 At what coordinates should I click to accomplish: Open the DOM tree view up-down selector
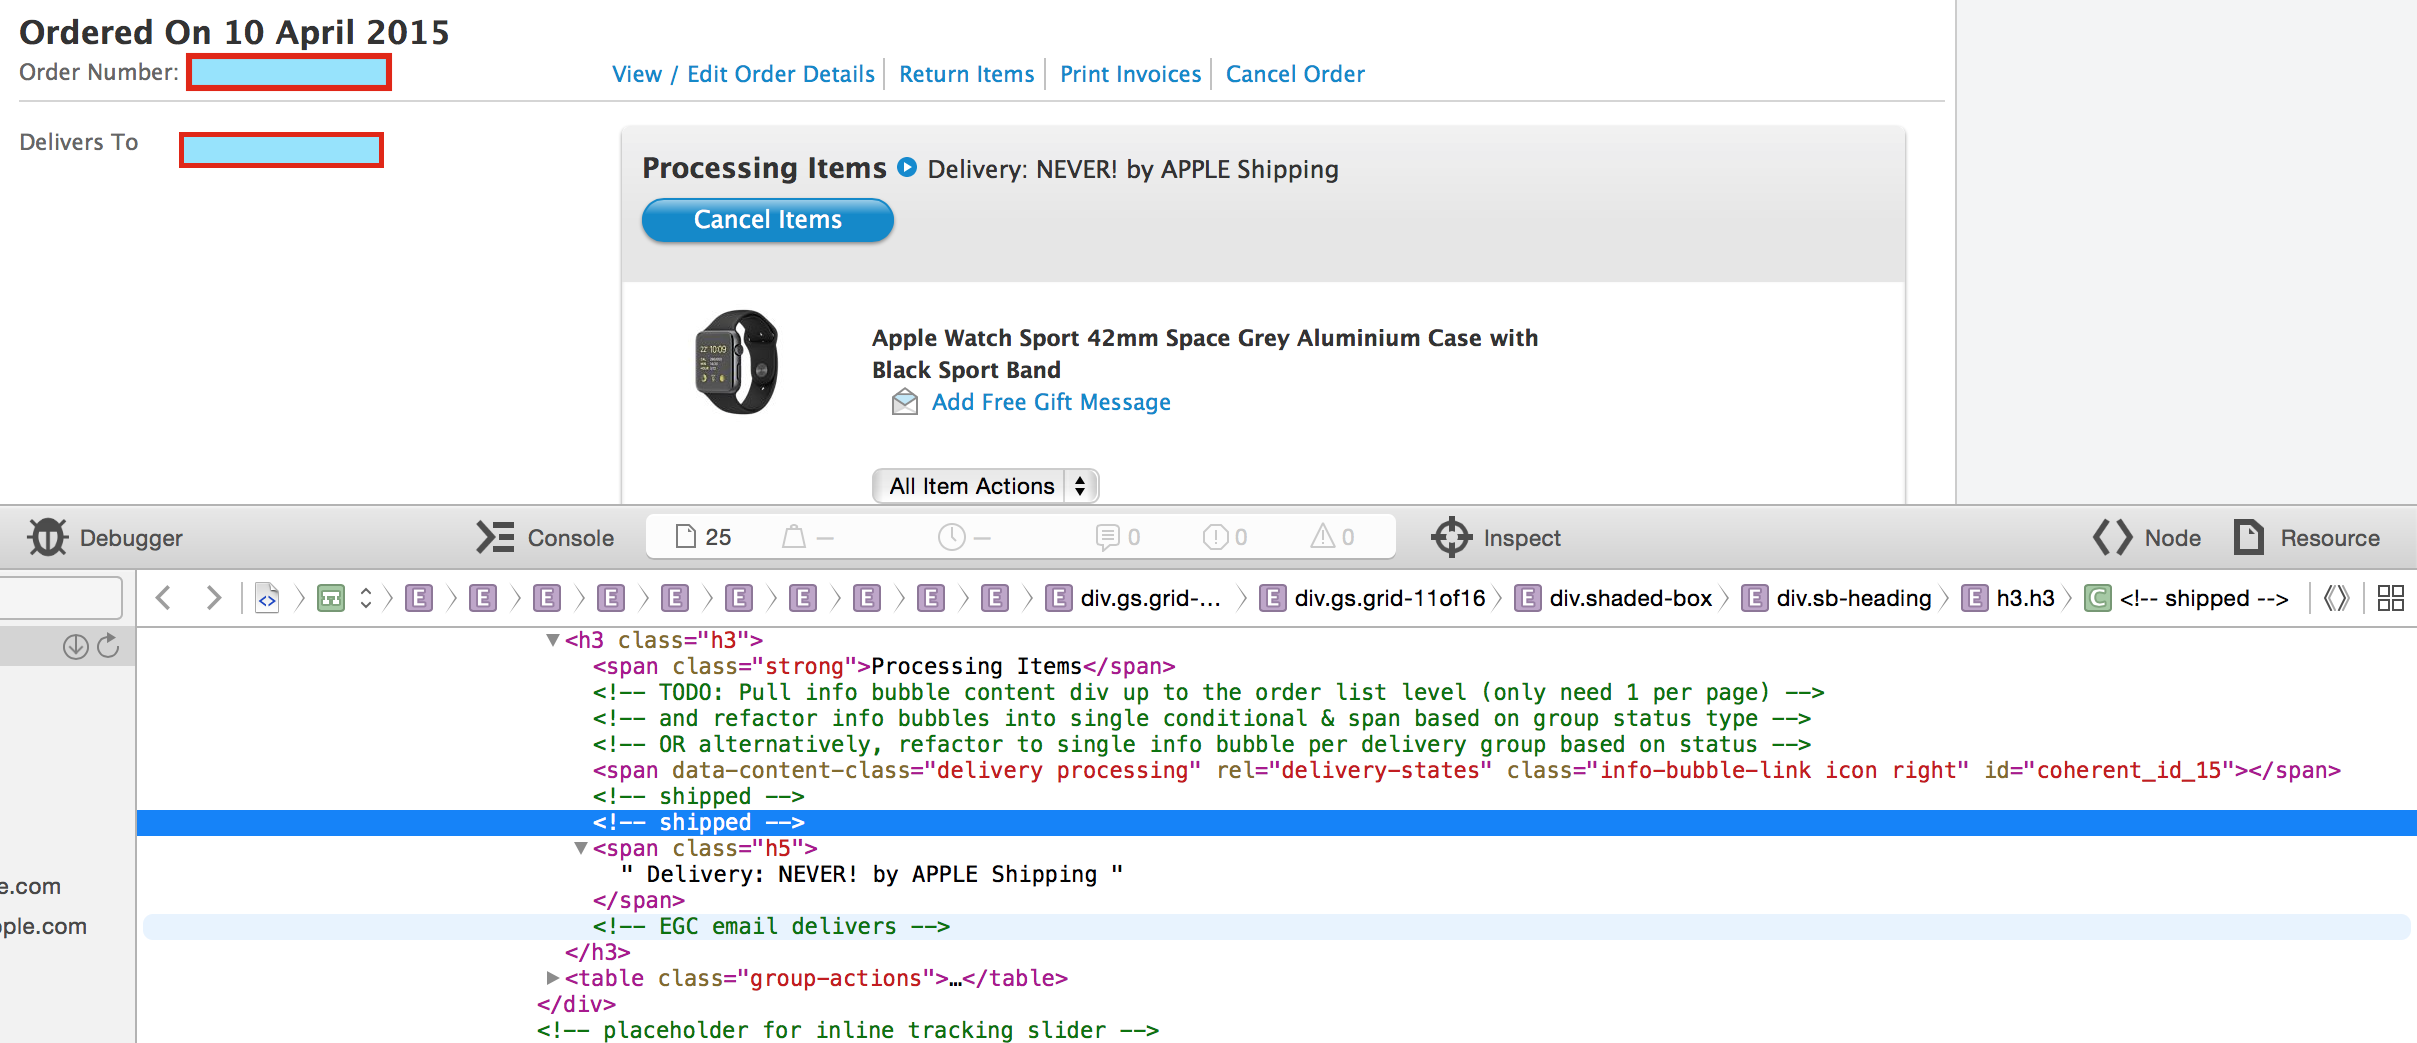366,598
